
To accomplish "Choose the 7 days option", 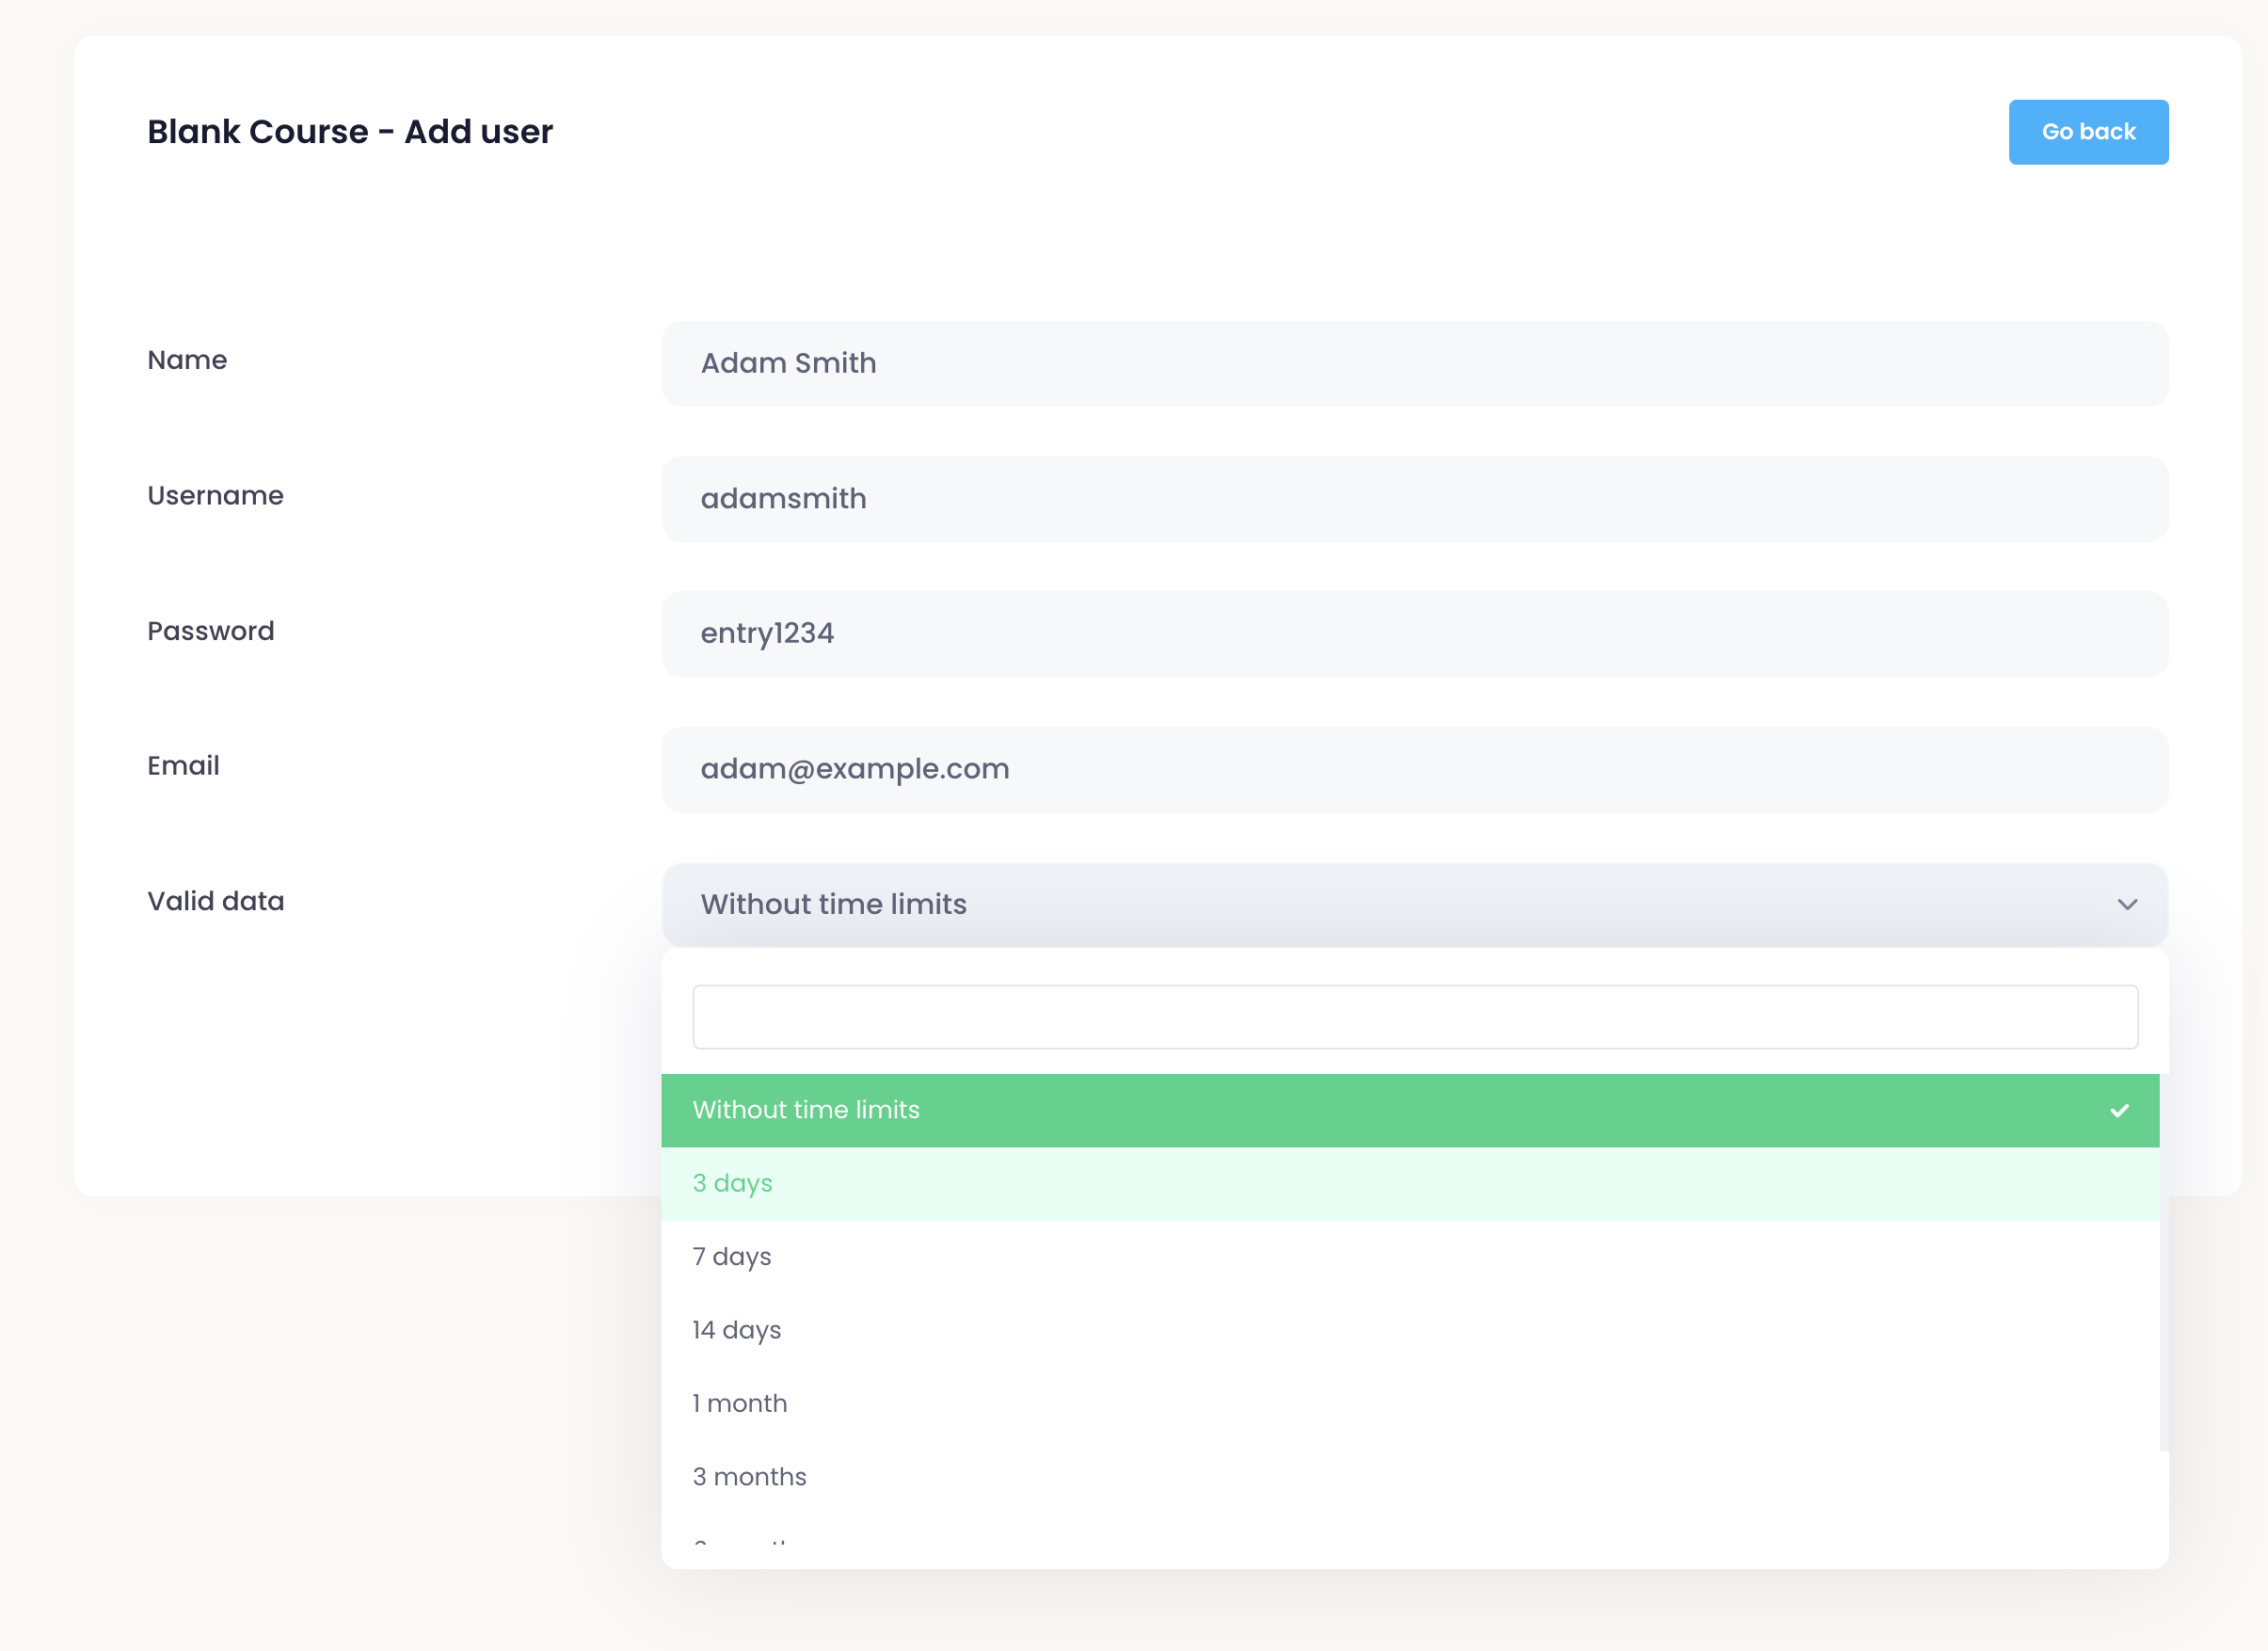I will click(x=732, y=1257).
